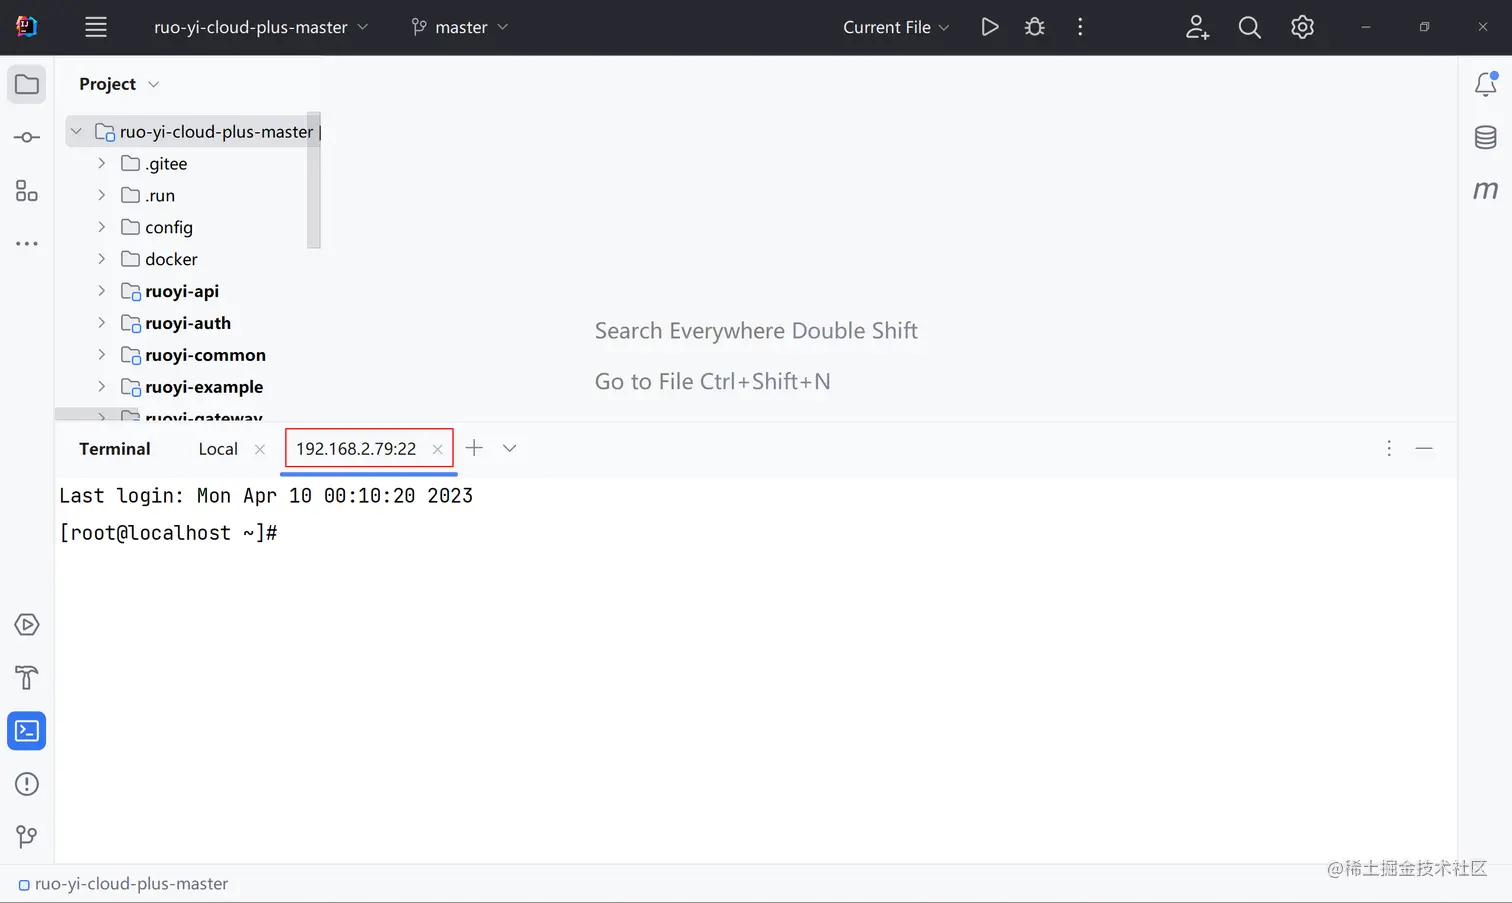Select the 192.168.2.79:22 terminal tab
Screen dimensions: 1512x903
pos(356,449)
